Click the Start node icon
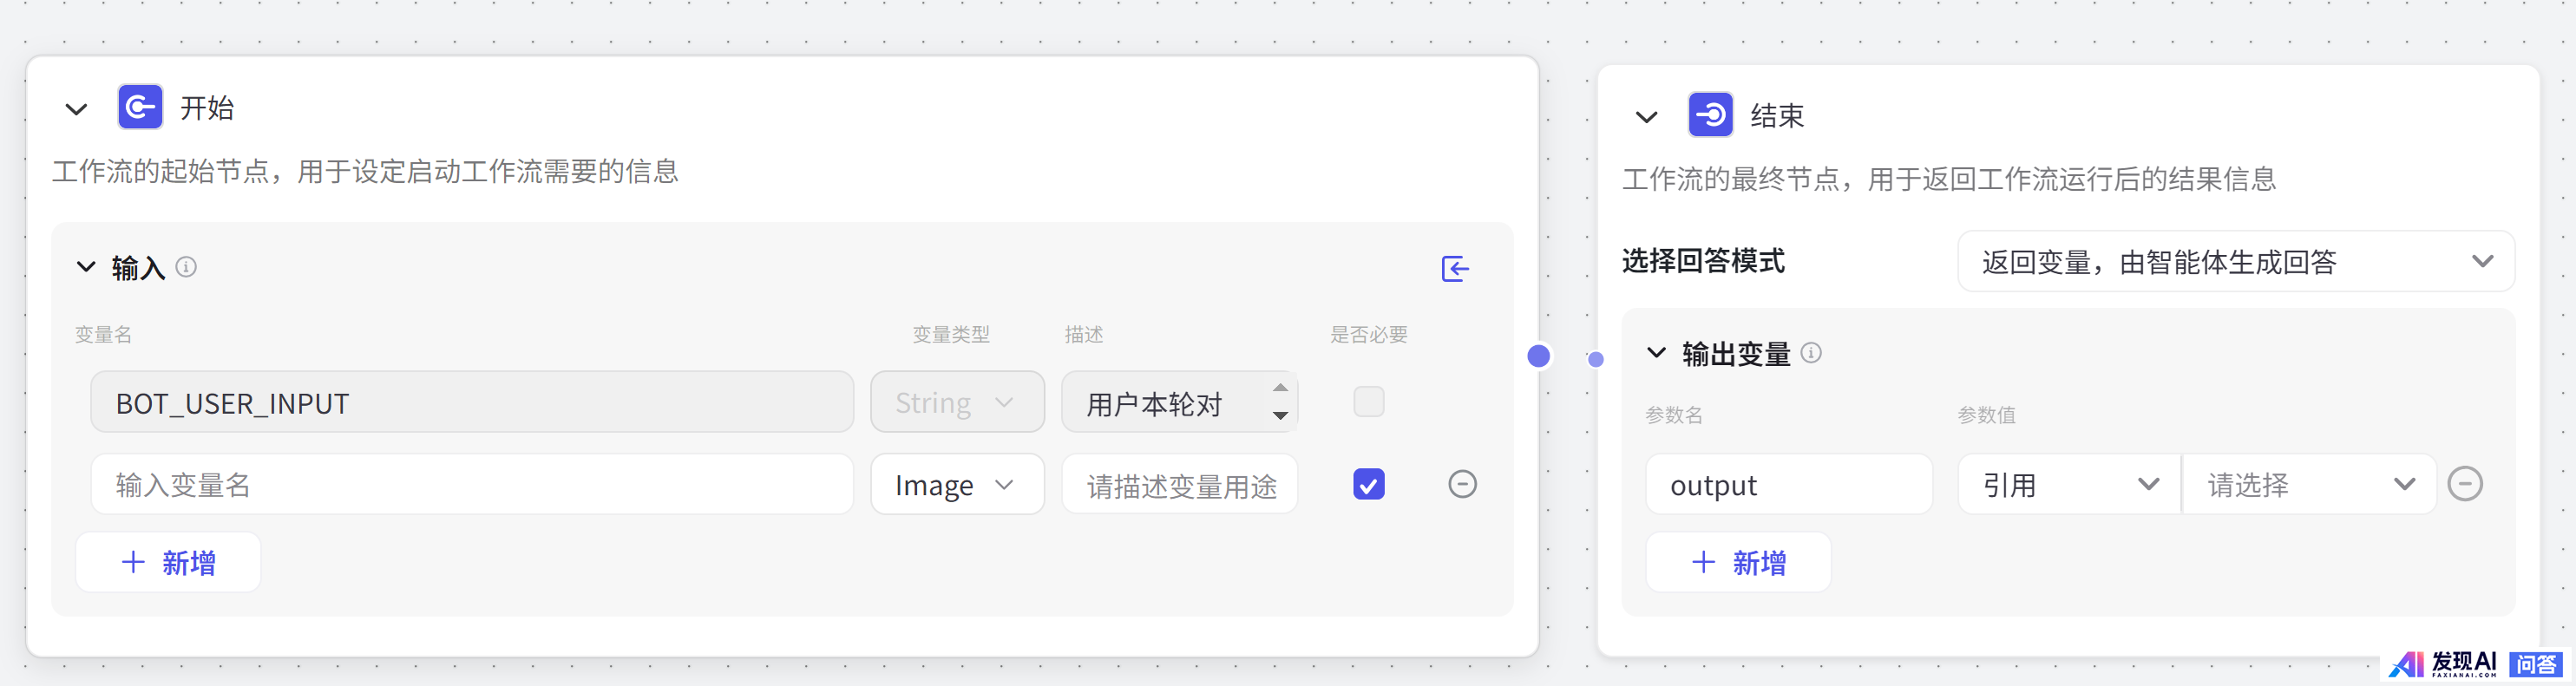The width and height of the screenshot is (2576, 686). tap(140, 107)
